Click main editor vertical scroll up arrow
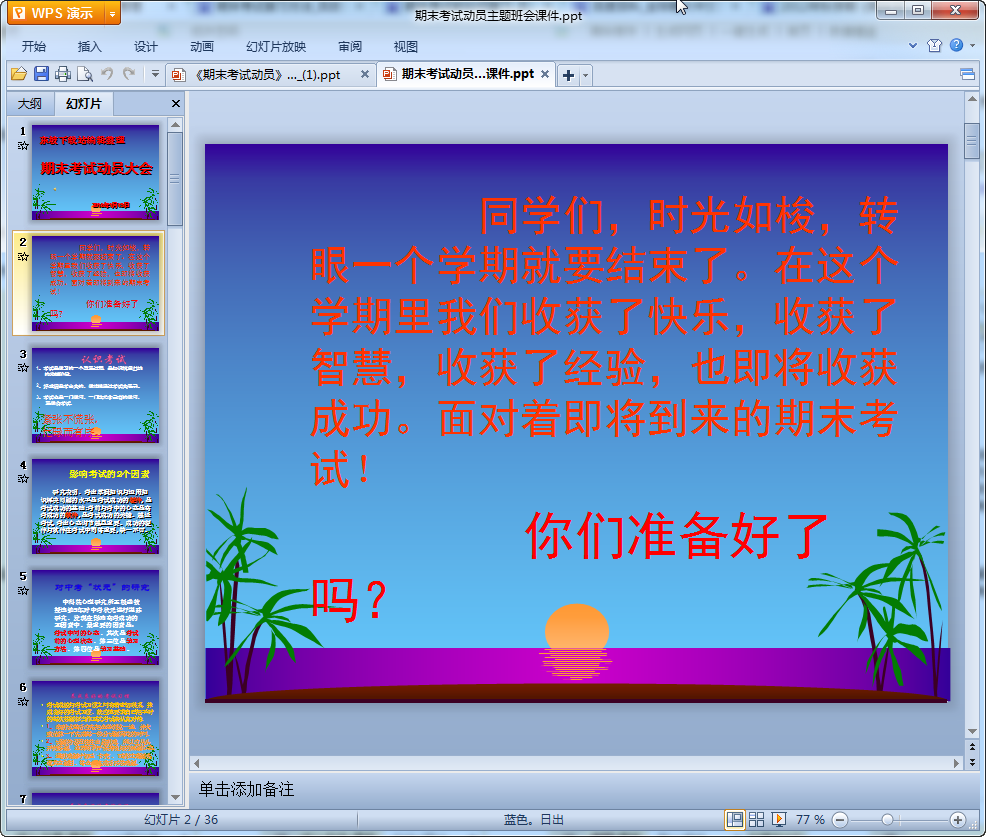The width and height of the screenshot is (986, 837). (x=972, y=99)
